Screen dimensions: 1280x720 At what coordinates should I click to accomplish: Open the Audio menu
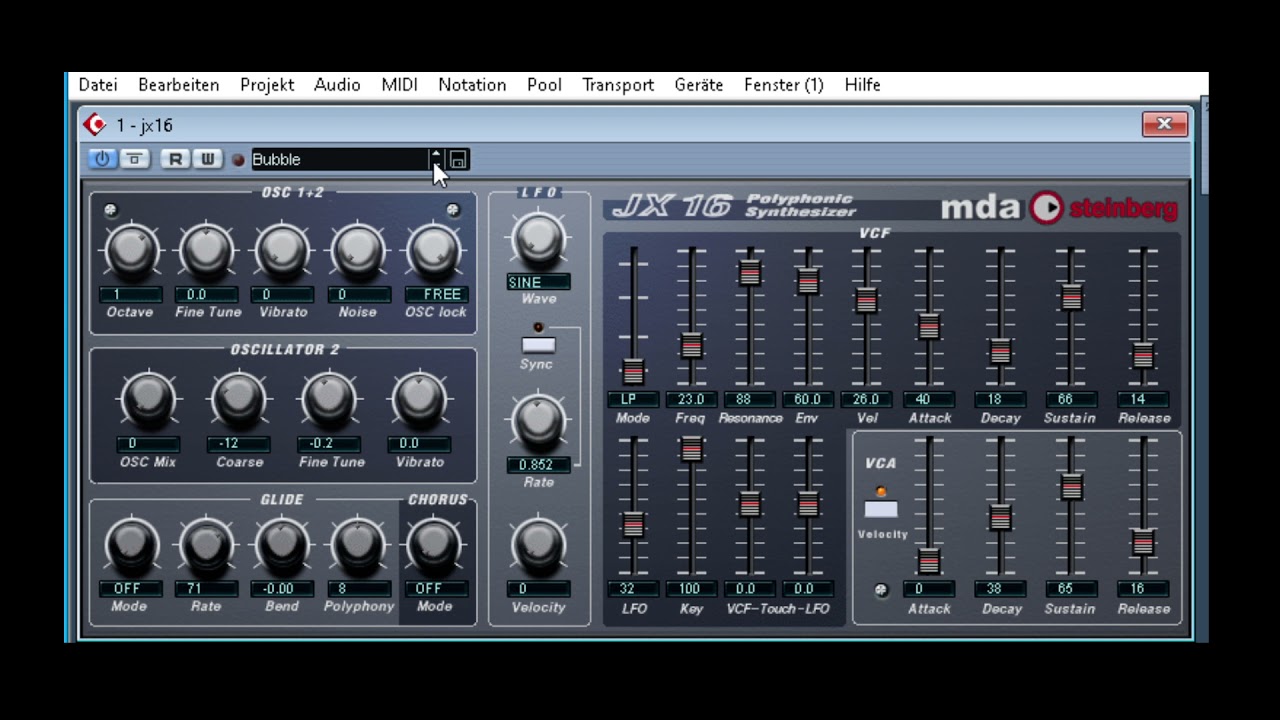tap(337, 85)
